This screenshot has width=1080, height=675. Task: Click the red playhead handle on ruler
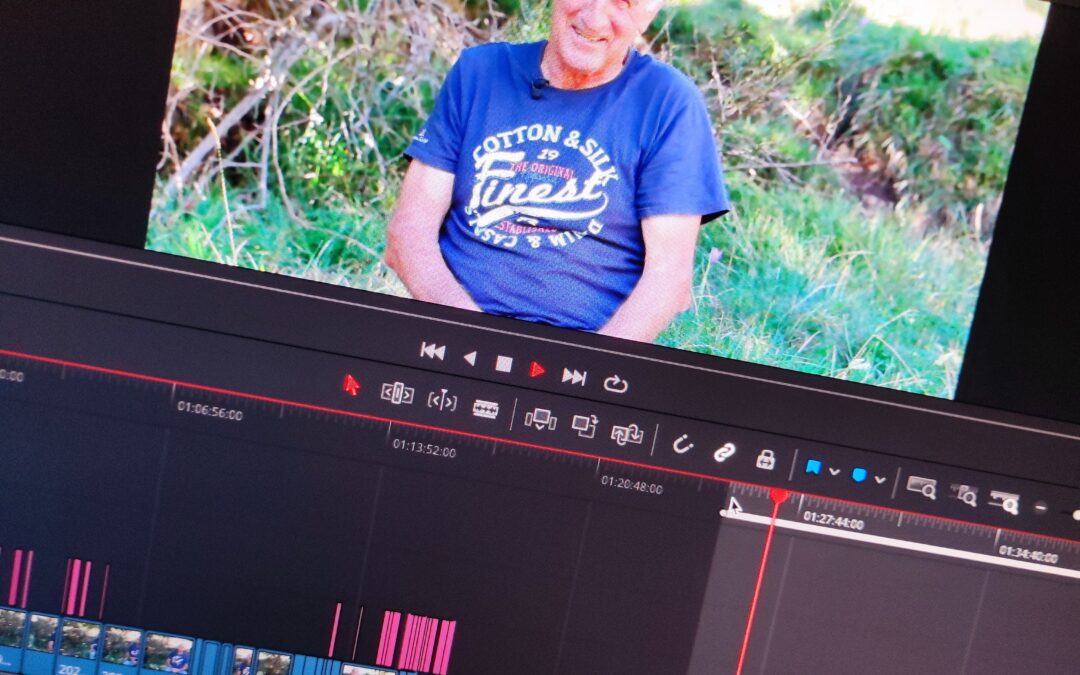click(779, 496)
